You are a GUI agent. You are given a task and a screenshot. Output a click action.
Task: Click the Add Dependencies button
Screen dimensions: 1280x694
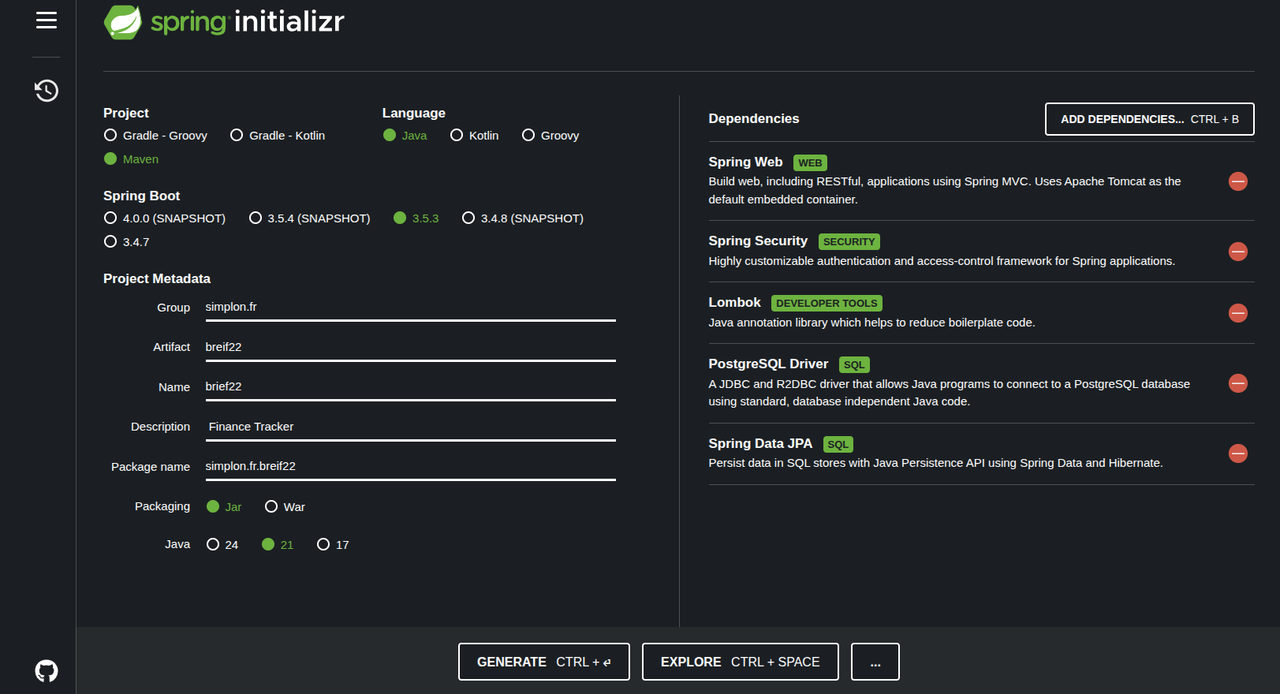1150,119
